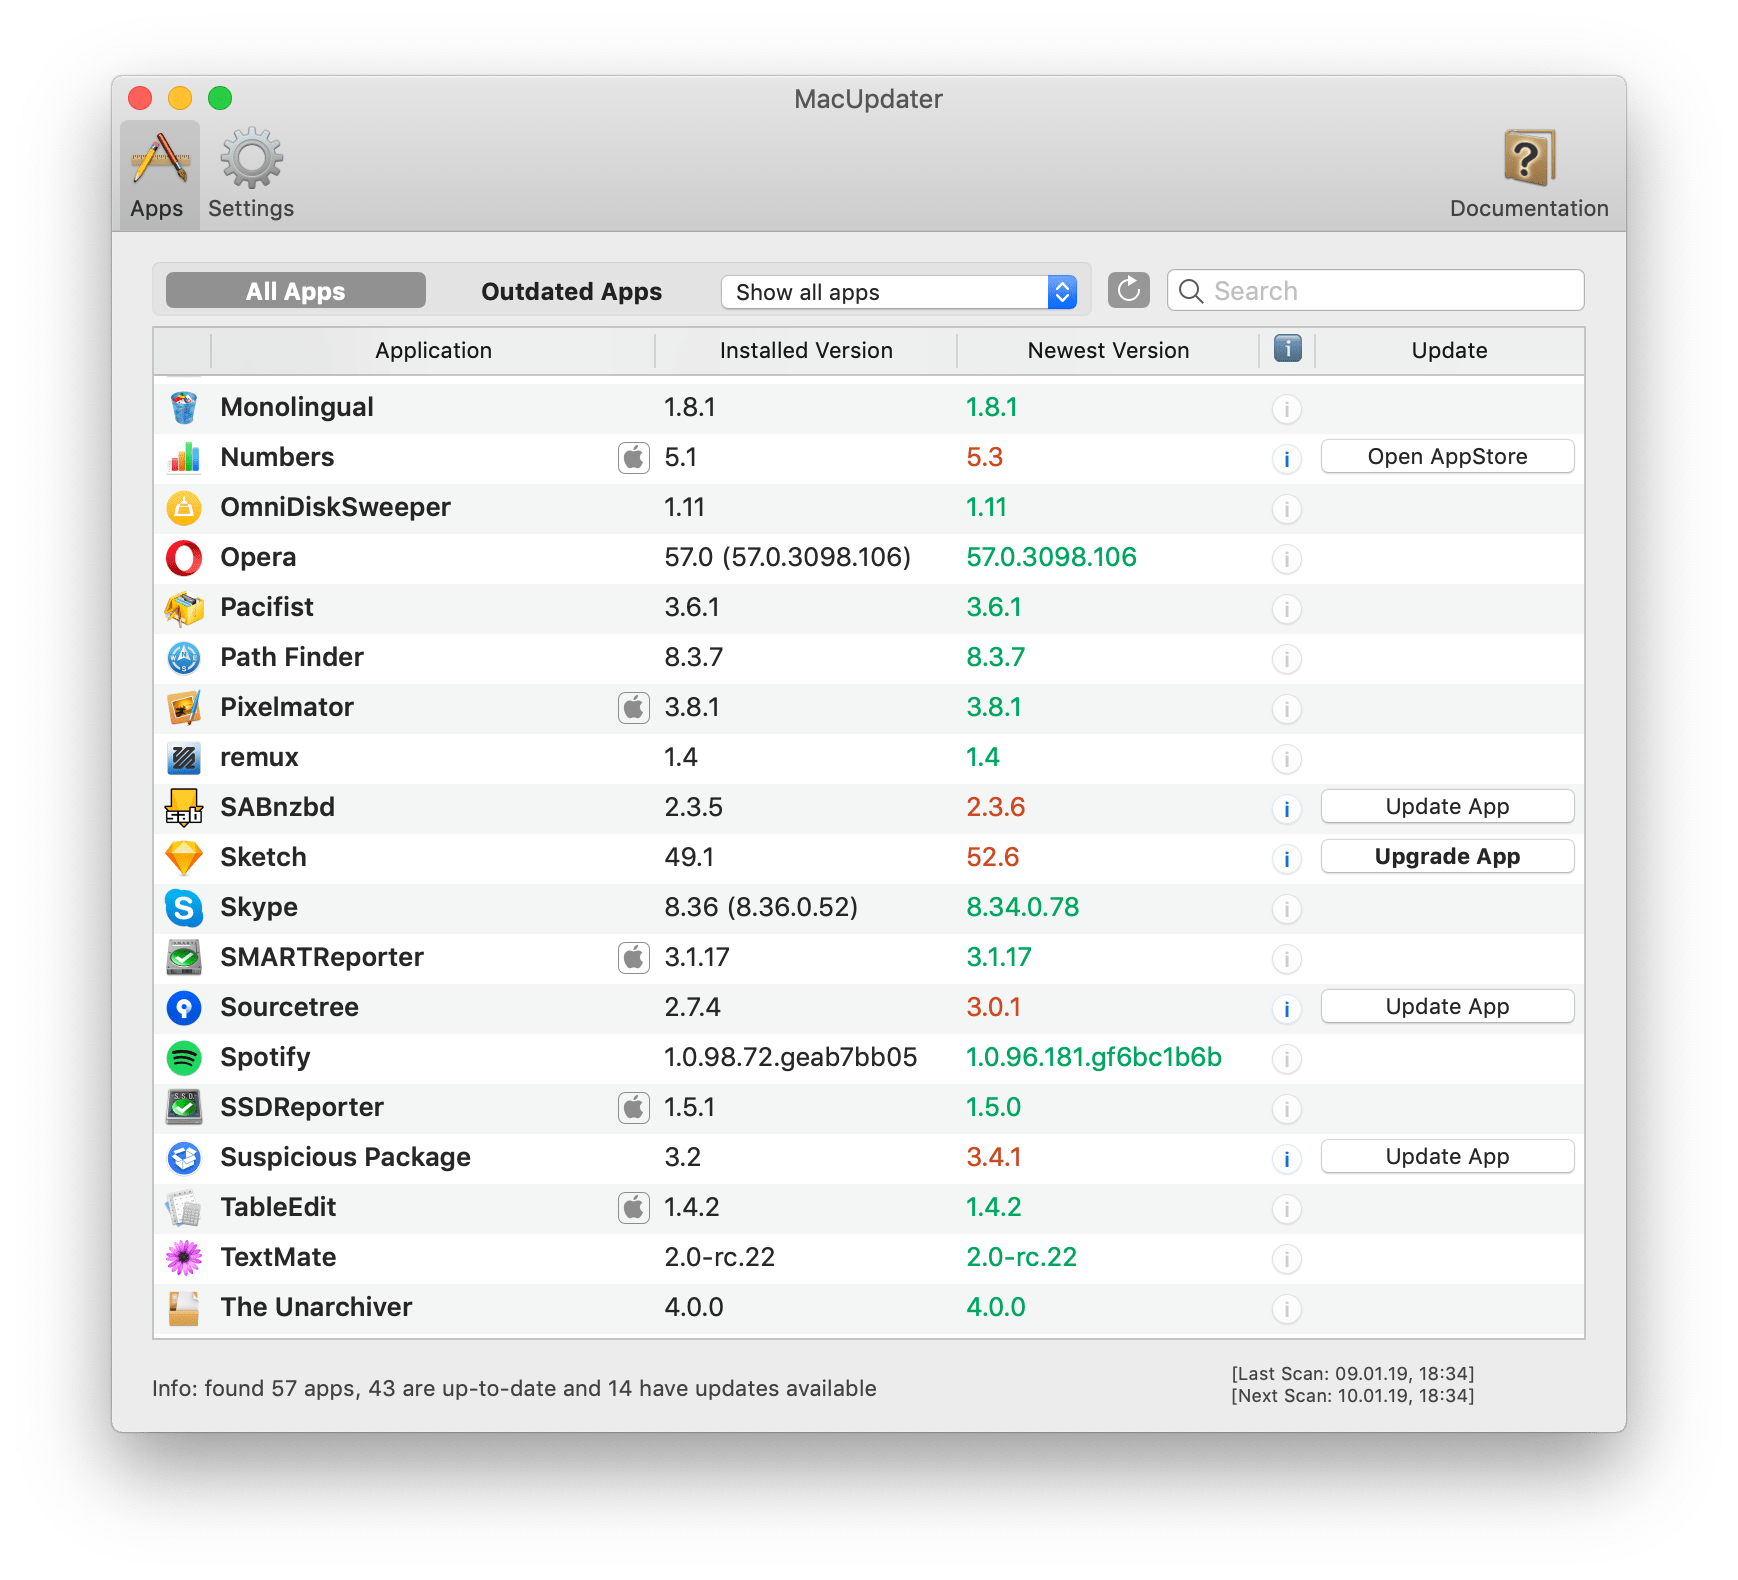This screenshot has width=1738, height=1580.
Task: Click the info column header icon
Action: pos(1287,349)
